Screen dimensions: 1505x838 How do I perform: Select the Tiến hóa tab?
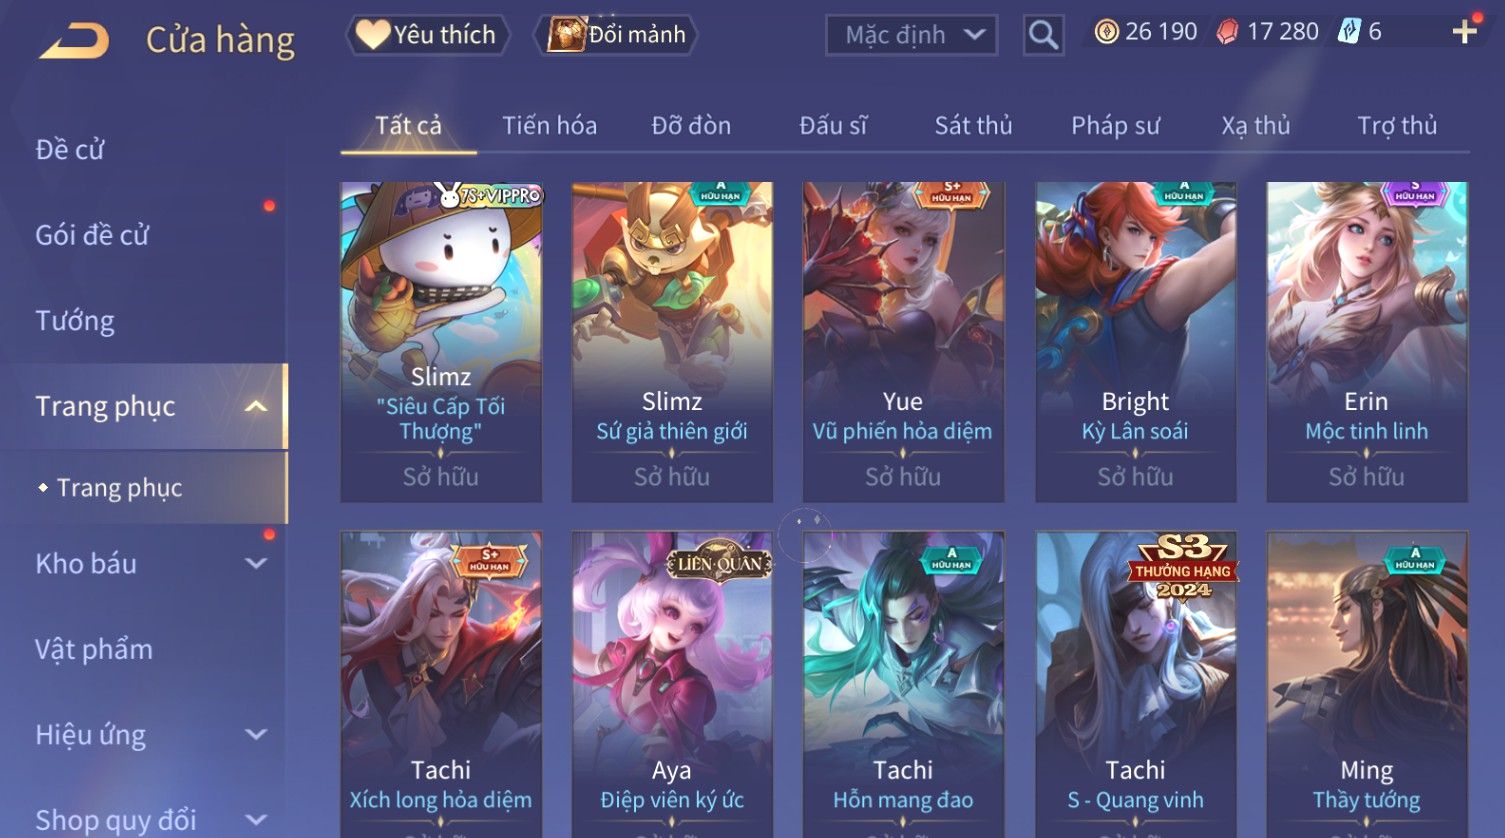pos(549,125)
